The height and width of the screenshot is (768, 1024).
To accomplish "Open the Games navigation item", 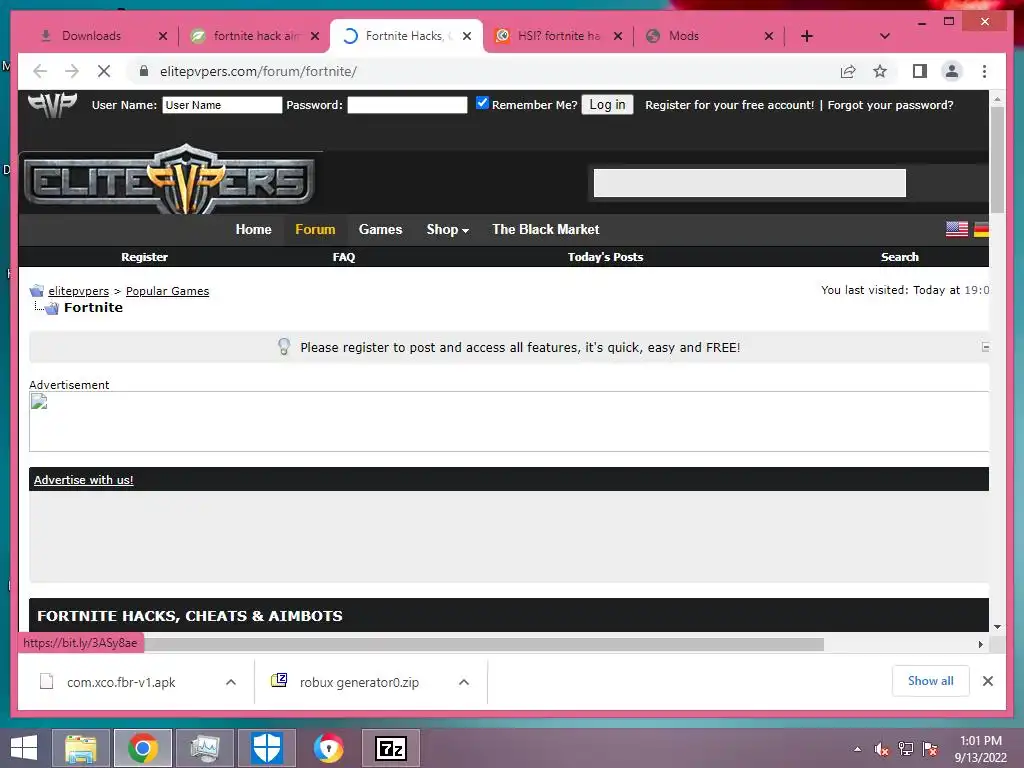I will [380, 229].
